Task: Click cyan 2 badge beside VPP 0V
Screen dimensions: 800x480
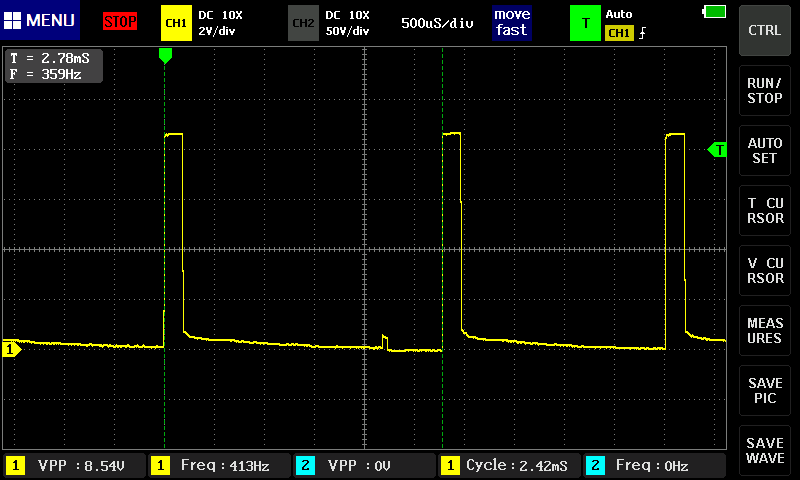Action: point(305,465)
